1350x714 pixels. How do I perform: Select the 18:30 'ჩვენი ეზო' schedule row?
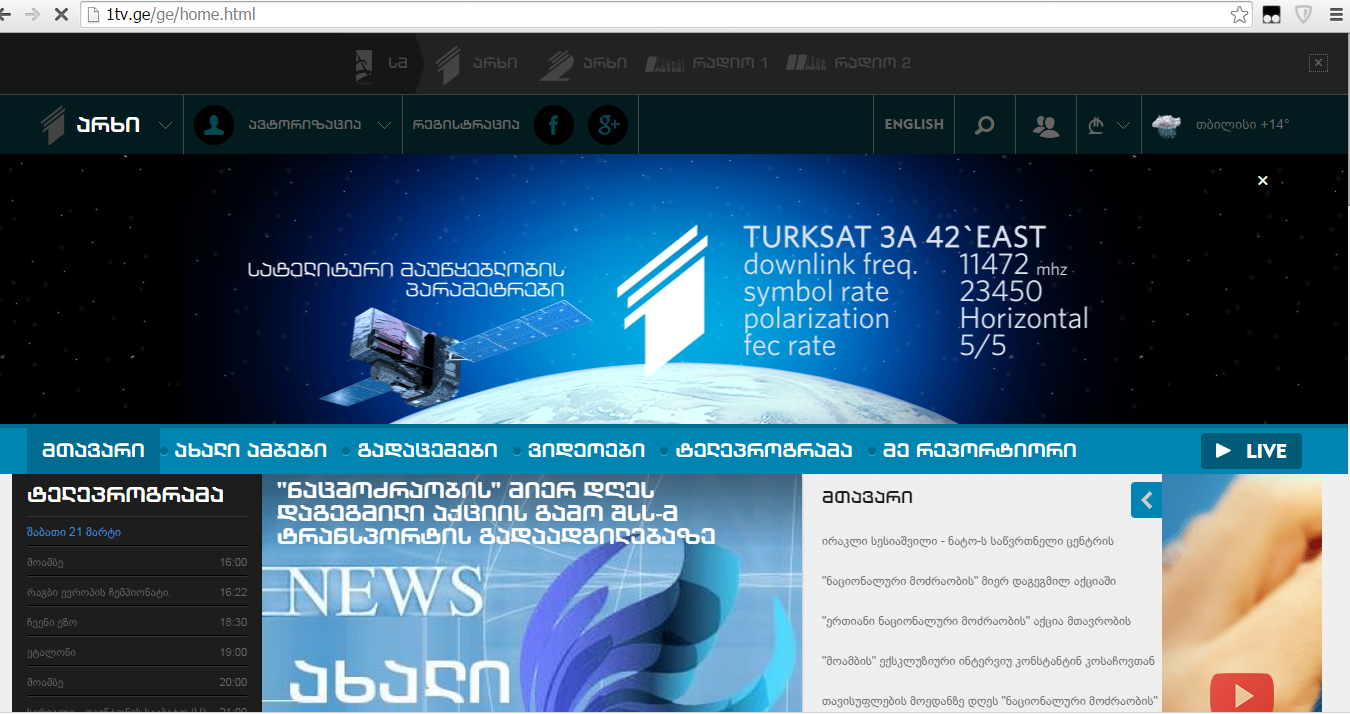coord(137,622)
